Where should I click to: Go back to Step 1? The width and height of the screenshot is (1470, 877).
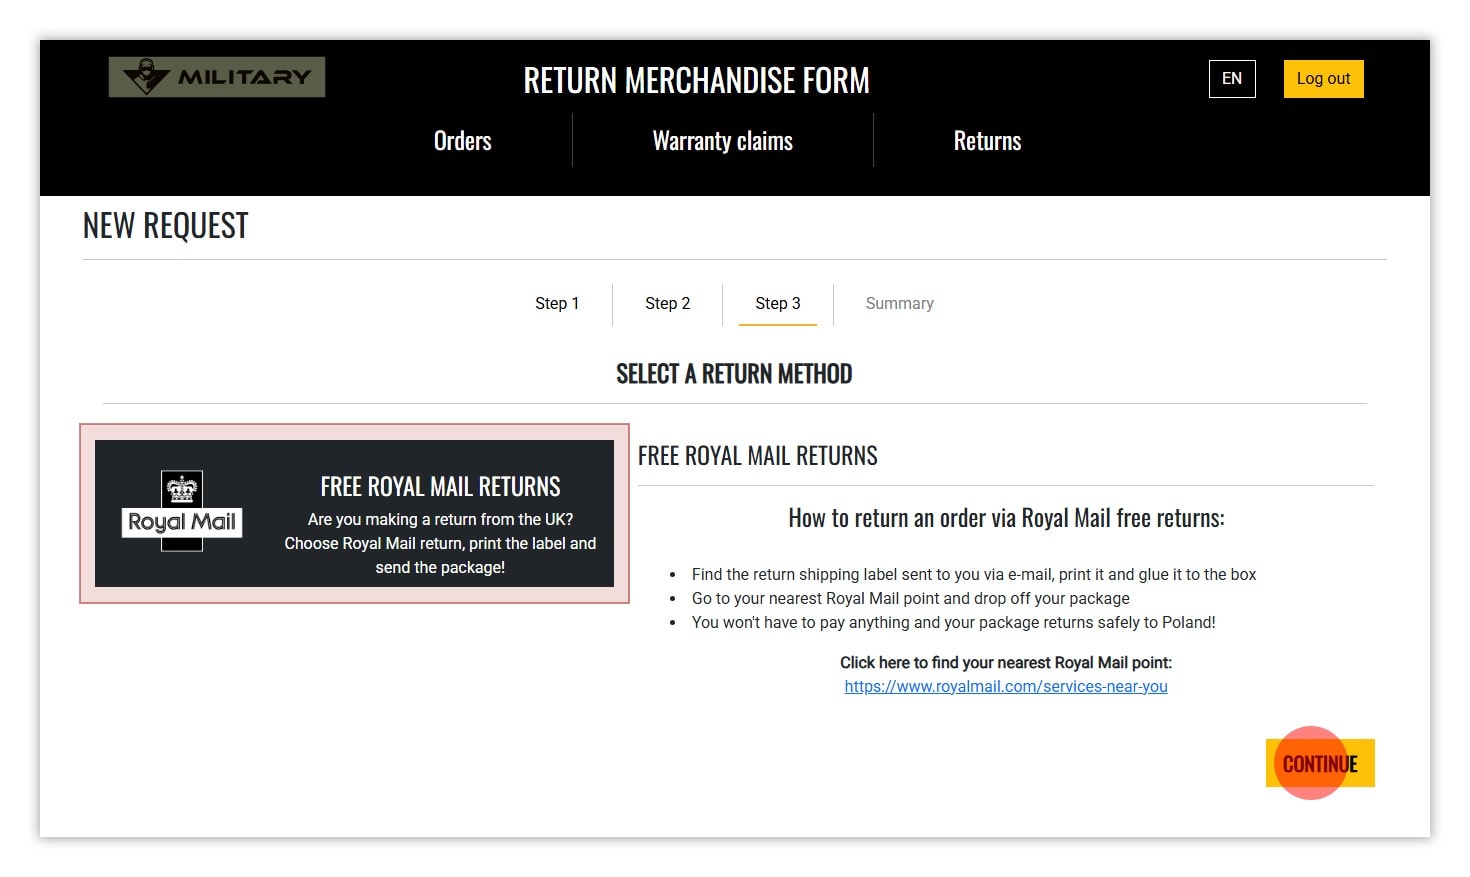(557, 303)
